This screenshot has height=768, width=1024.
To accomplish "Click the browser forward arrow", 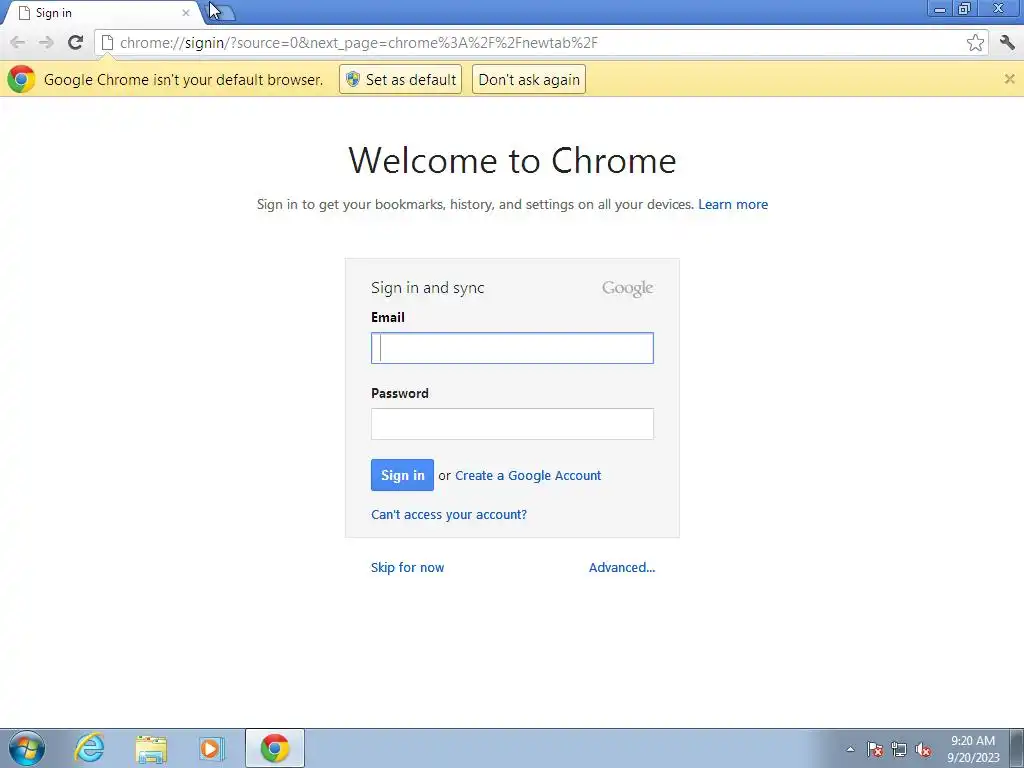I will (46, 43).
